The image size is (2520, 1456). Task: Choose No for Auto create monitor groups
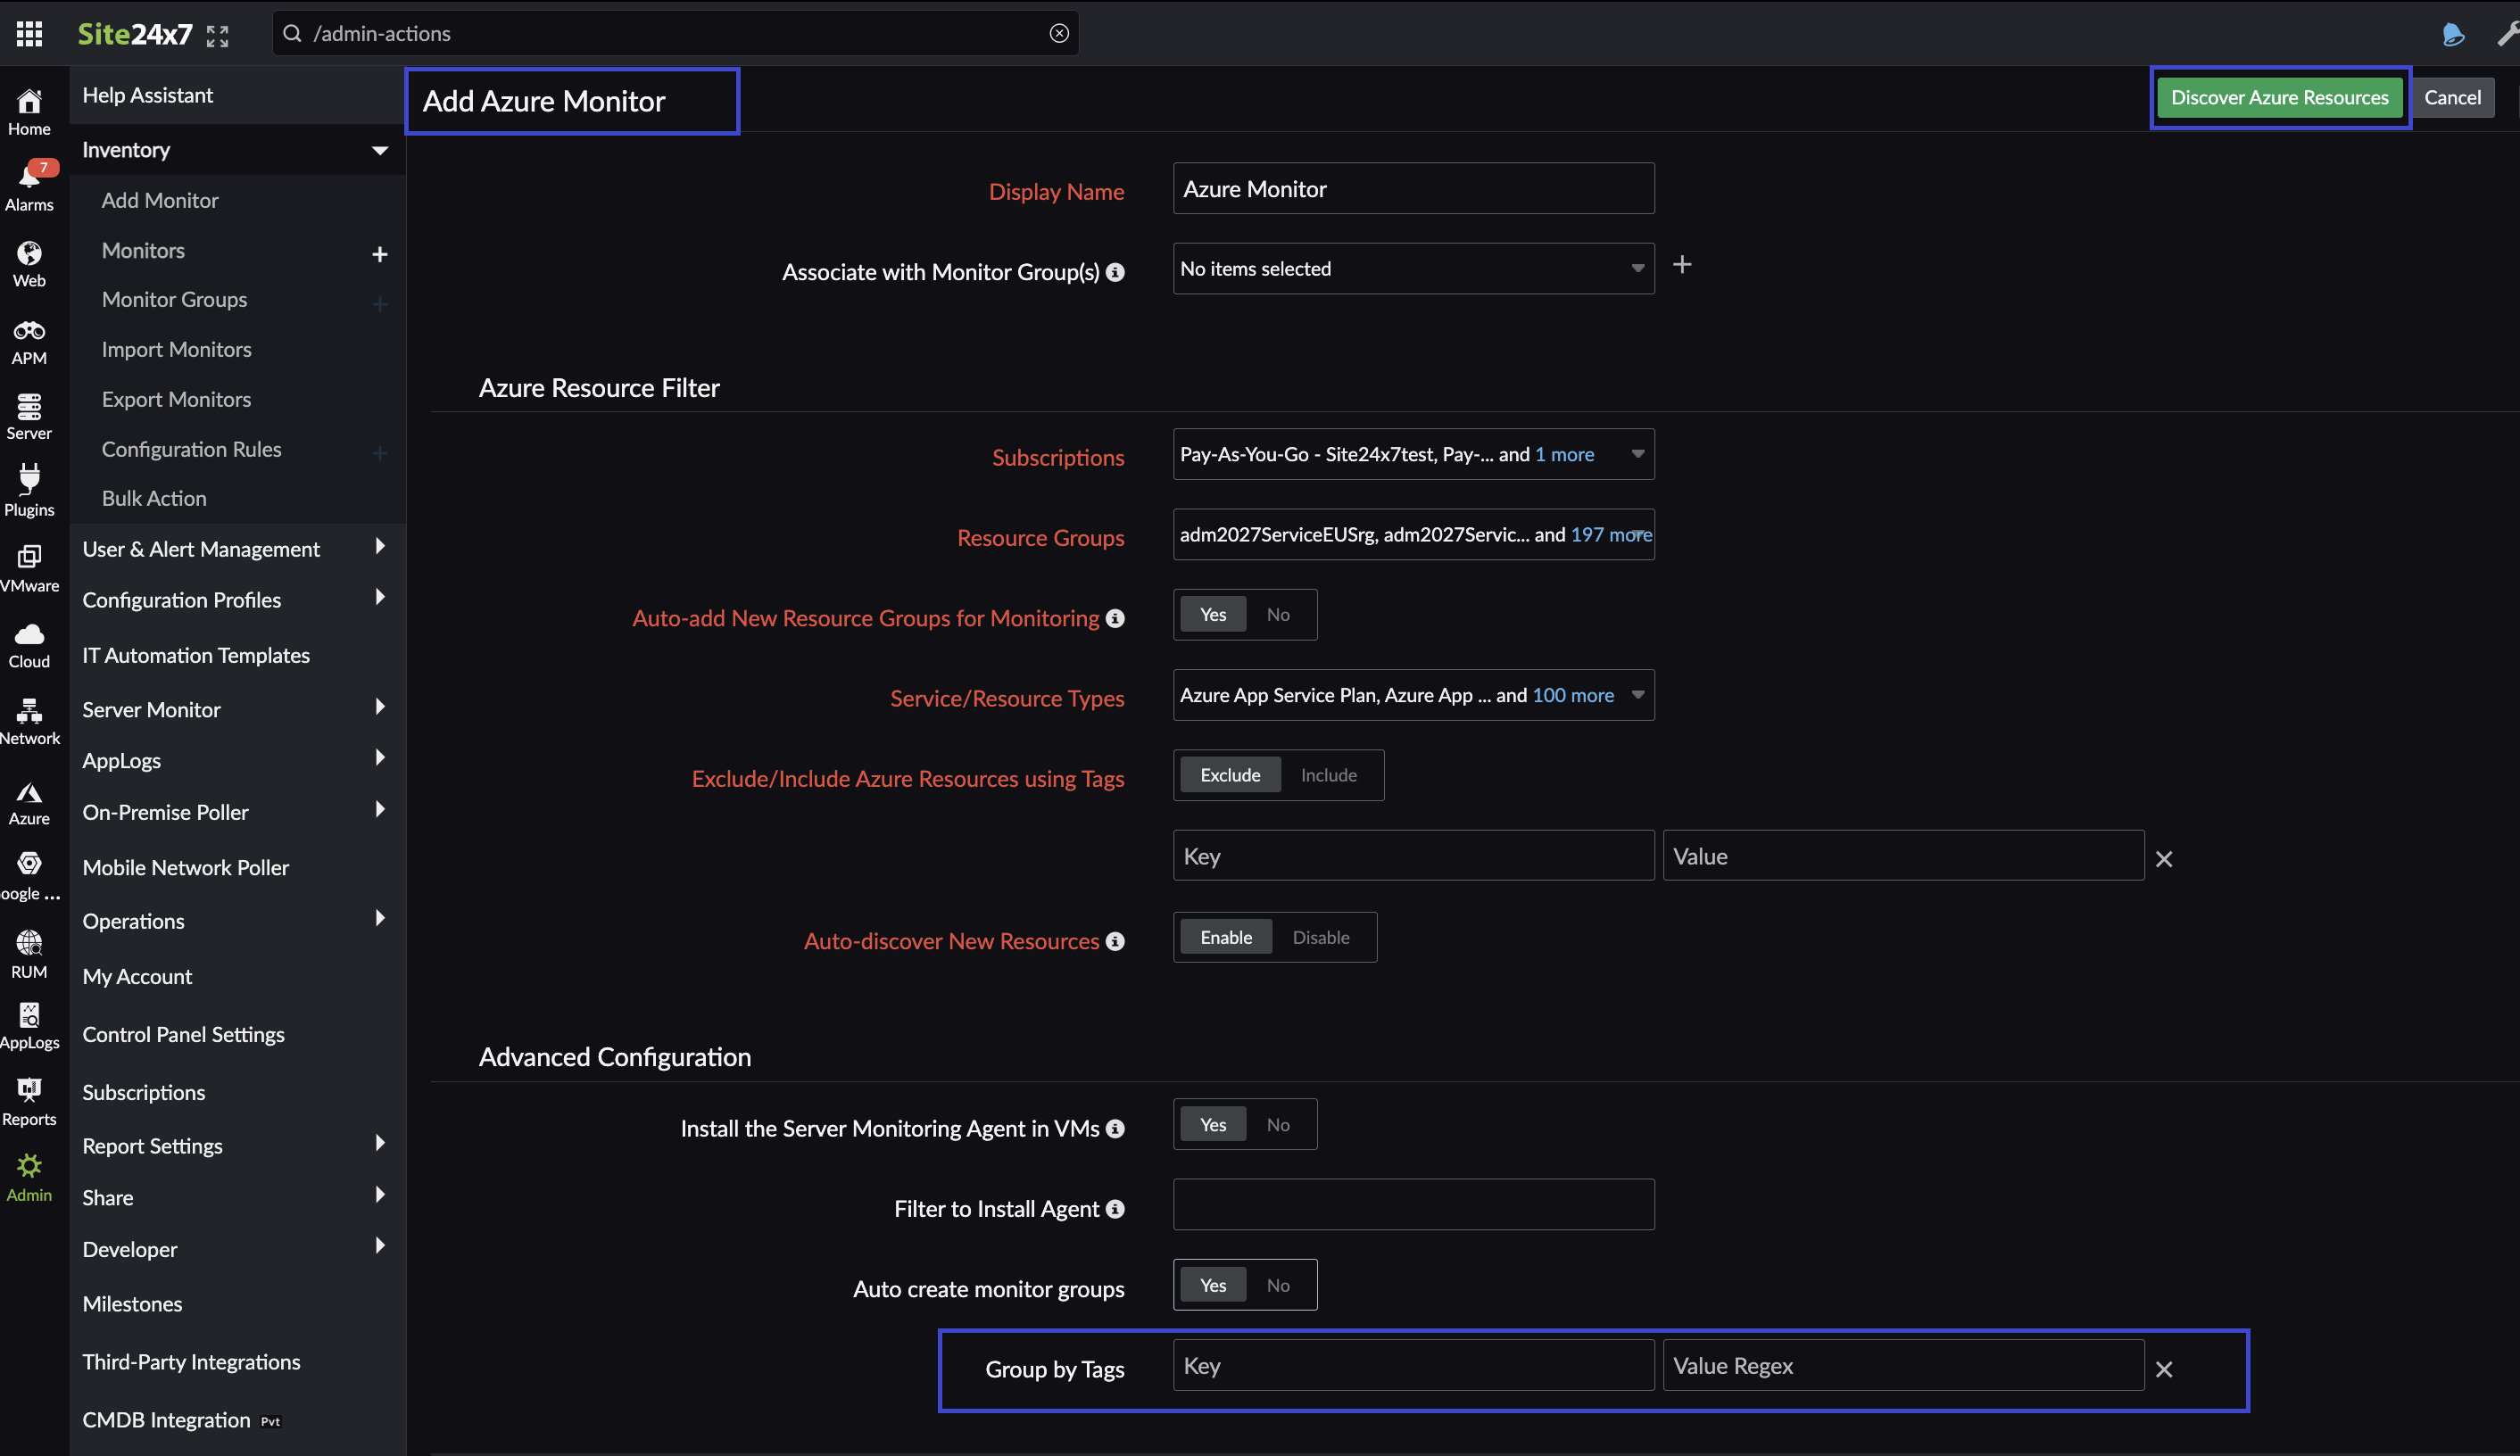[1278, 1285]
